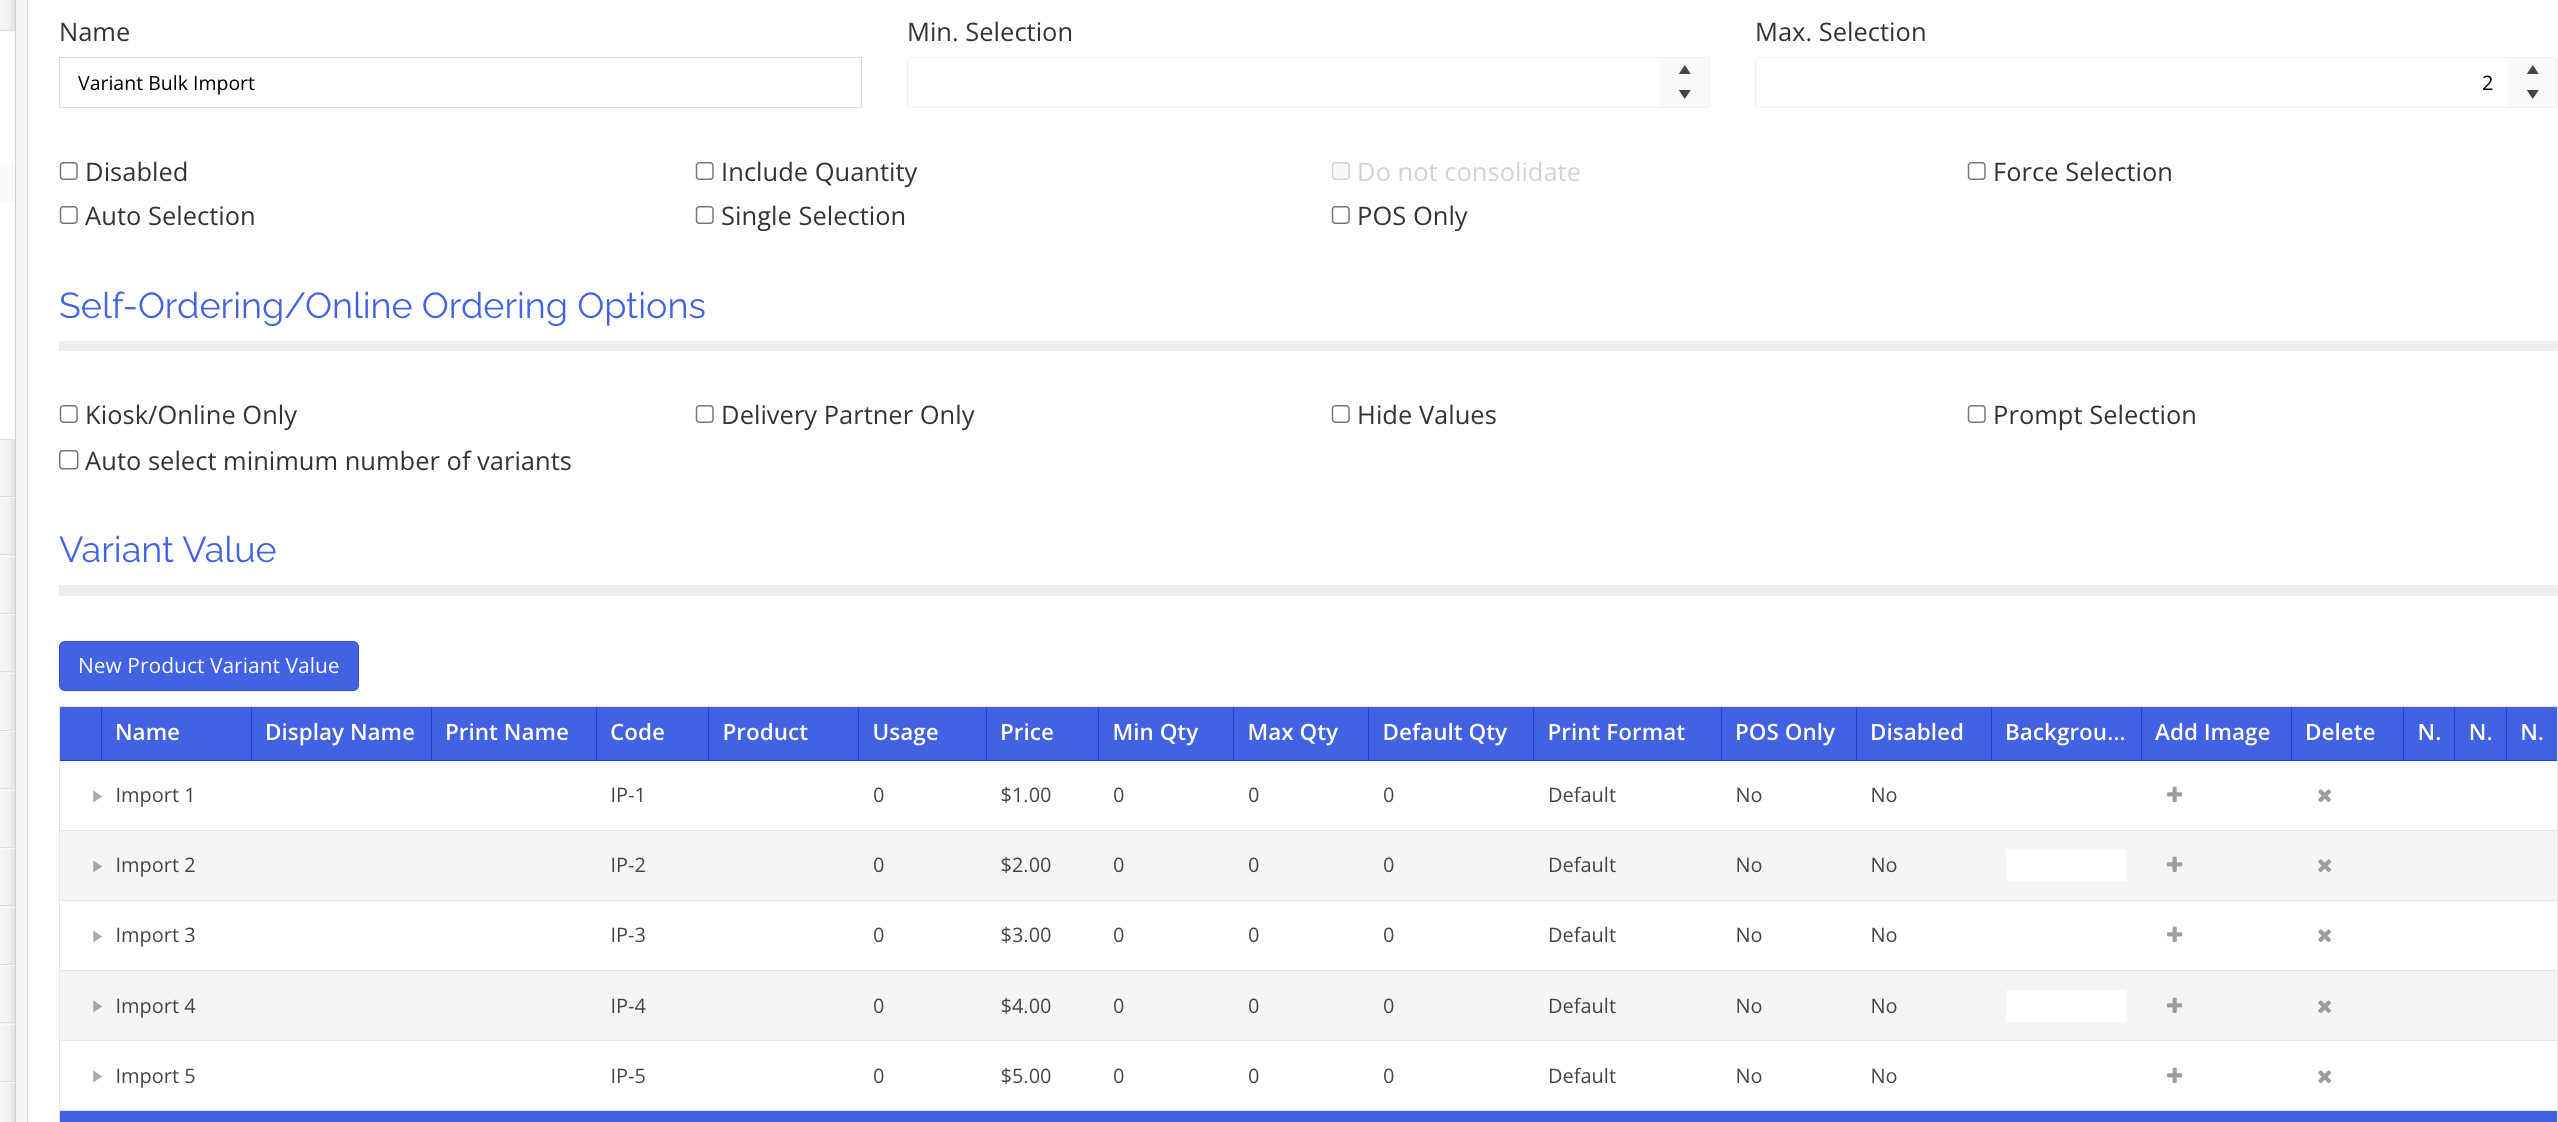Check the Kiosk/Online Only option
2558x1122 pixels.
pos(69,415)
